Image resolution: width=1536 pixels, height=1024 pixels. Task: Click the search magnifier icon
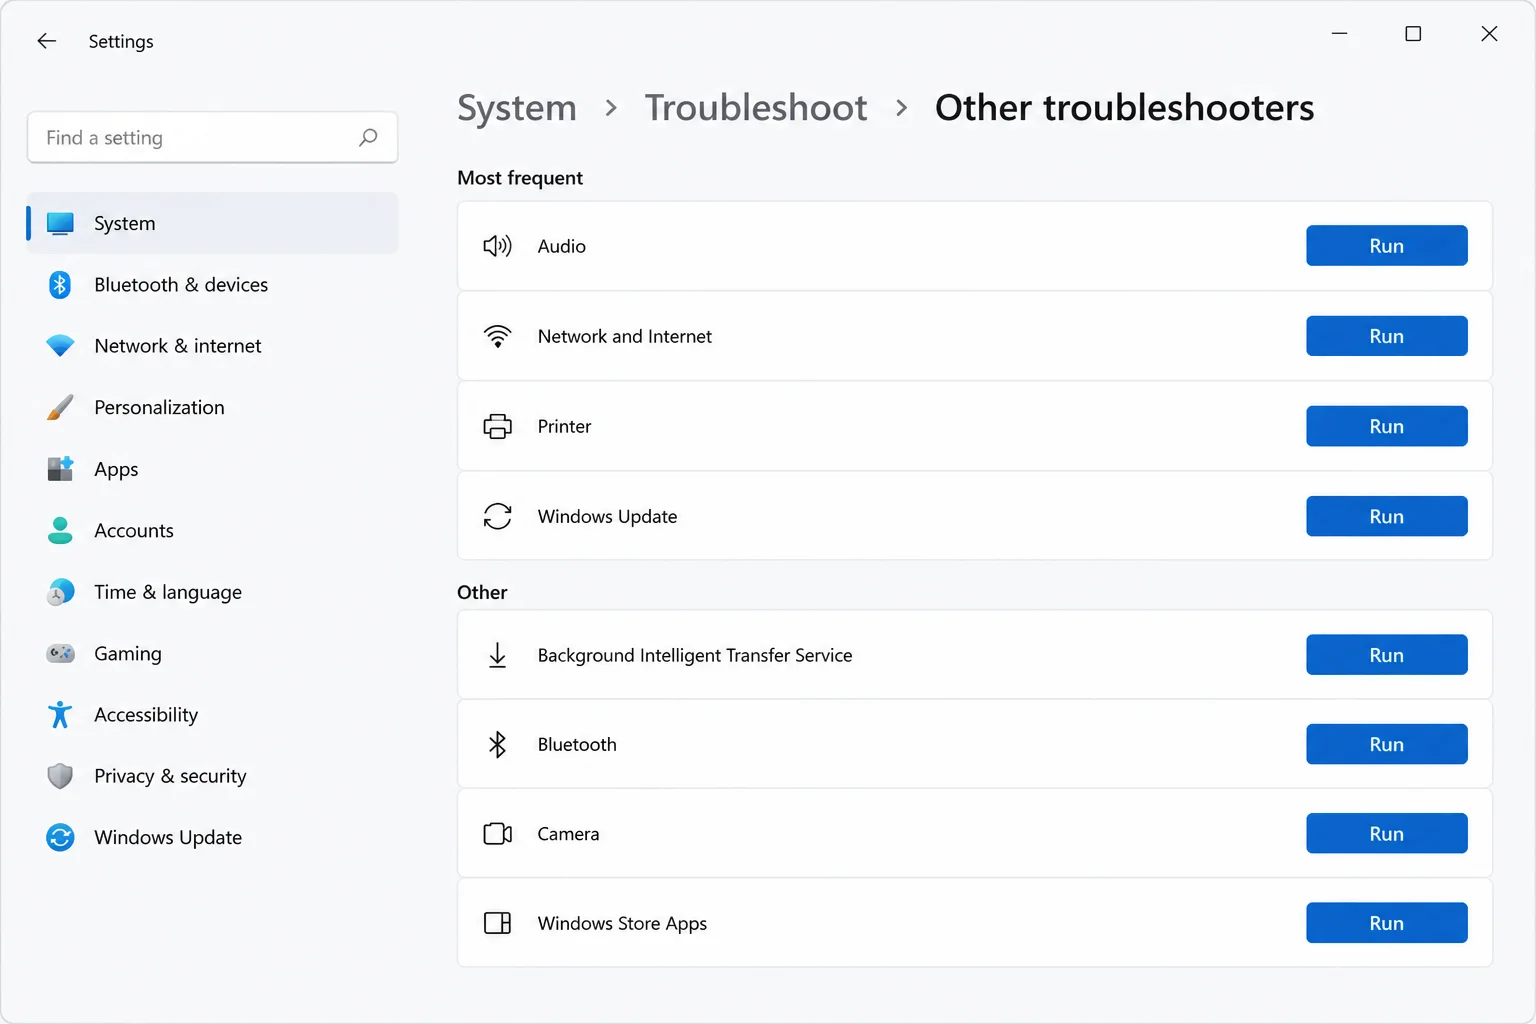[x=368, y=137]
